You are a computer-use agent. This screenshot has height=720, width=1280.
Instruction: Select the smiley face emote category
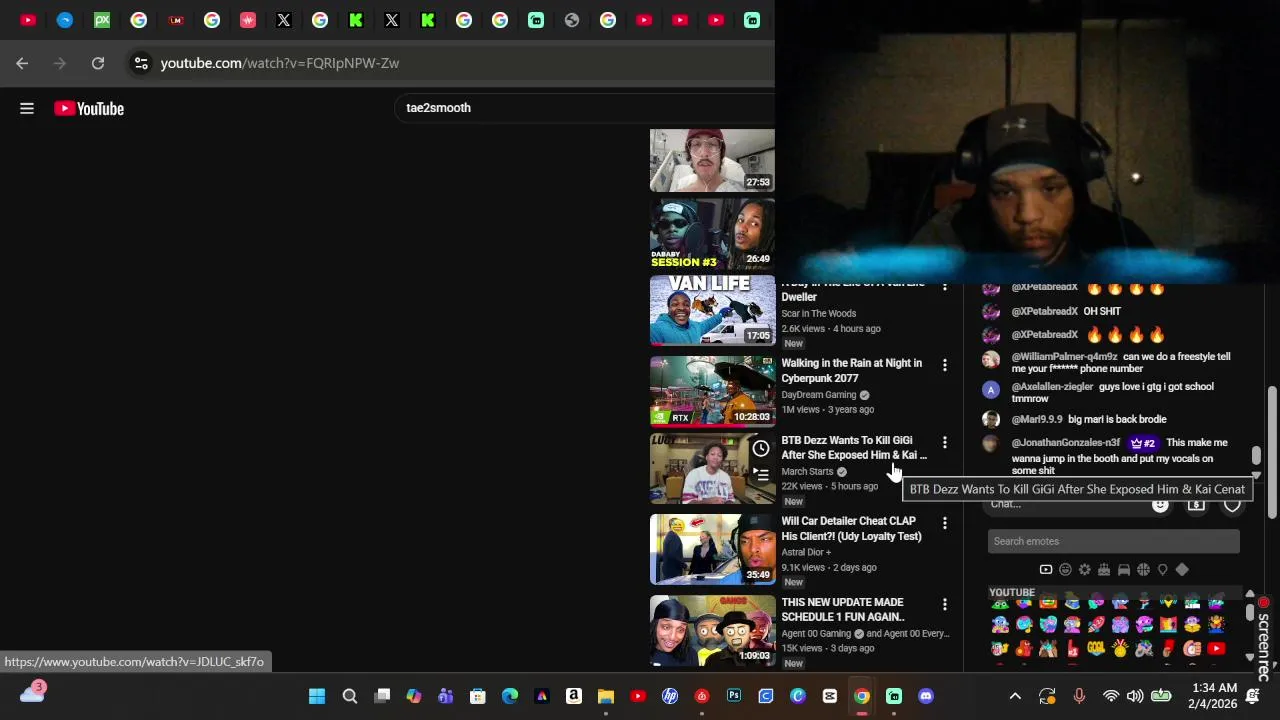1065,570
